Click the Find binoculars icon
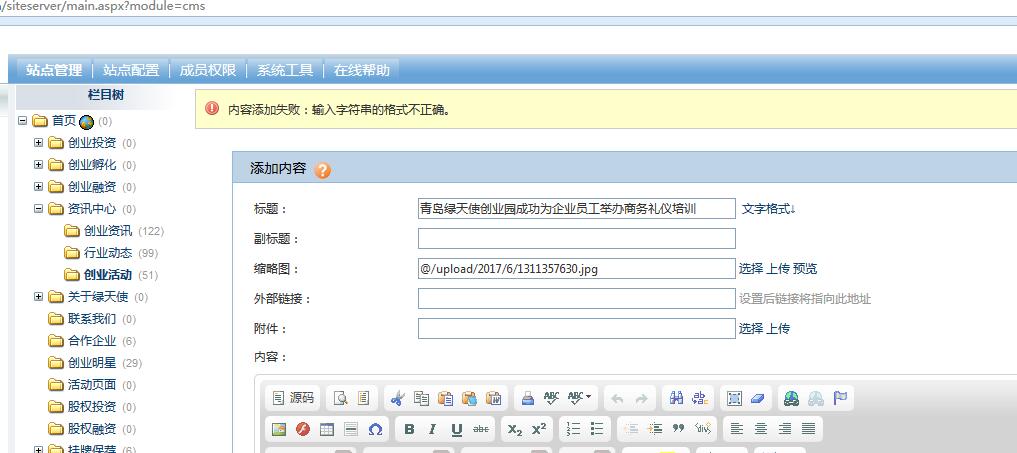Image resolution: width=1017 pixels, height=453 pixels. point(677,398)
